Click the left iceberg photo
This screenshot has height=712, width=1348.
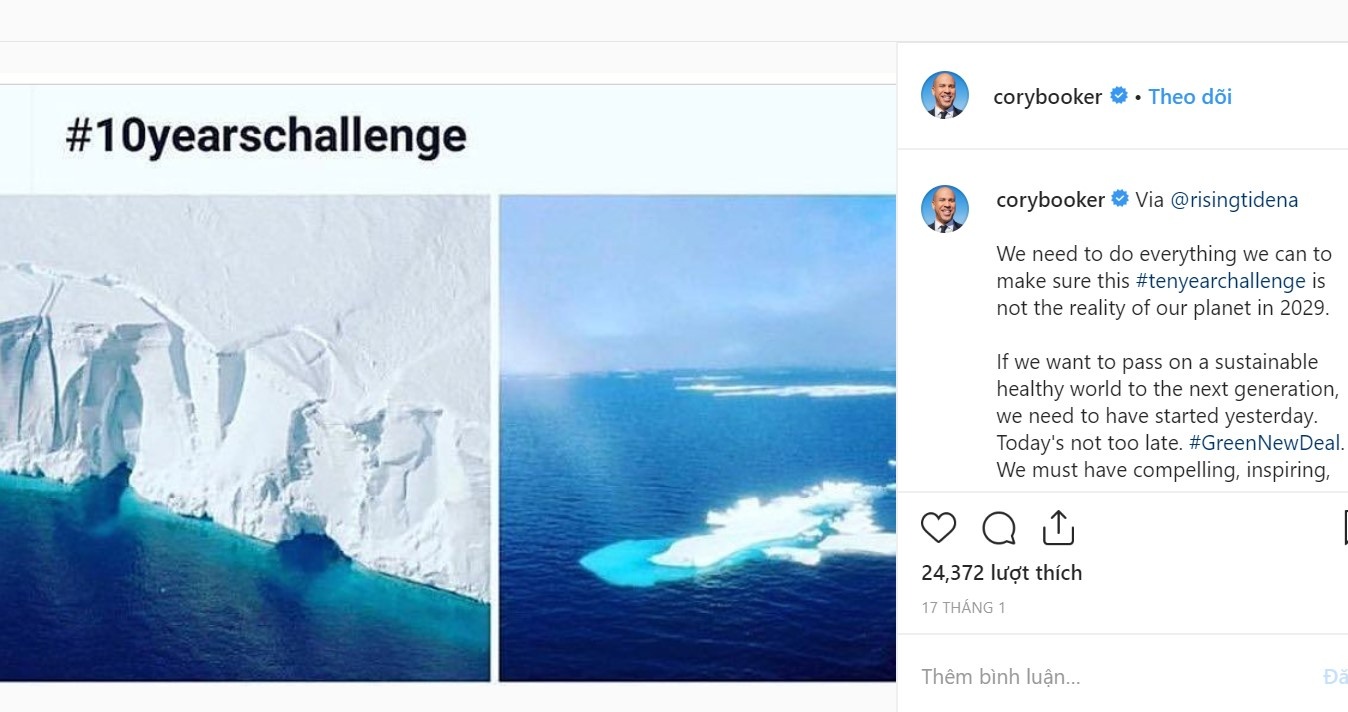pyautogui.click(x=245, y=438)
